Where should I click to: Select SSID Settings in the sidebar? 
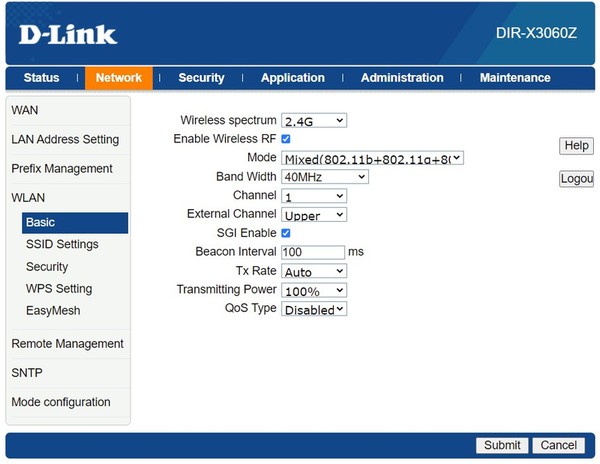(x=62, y=245)
